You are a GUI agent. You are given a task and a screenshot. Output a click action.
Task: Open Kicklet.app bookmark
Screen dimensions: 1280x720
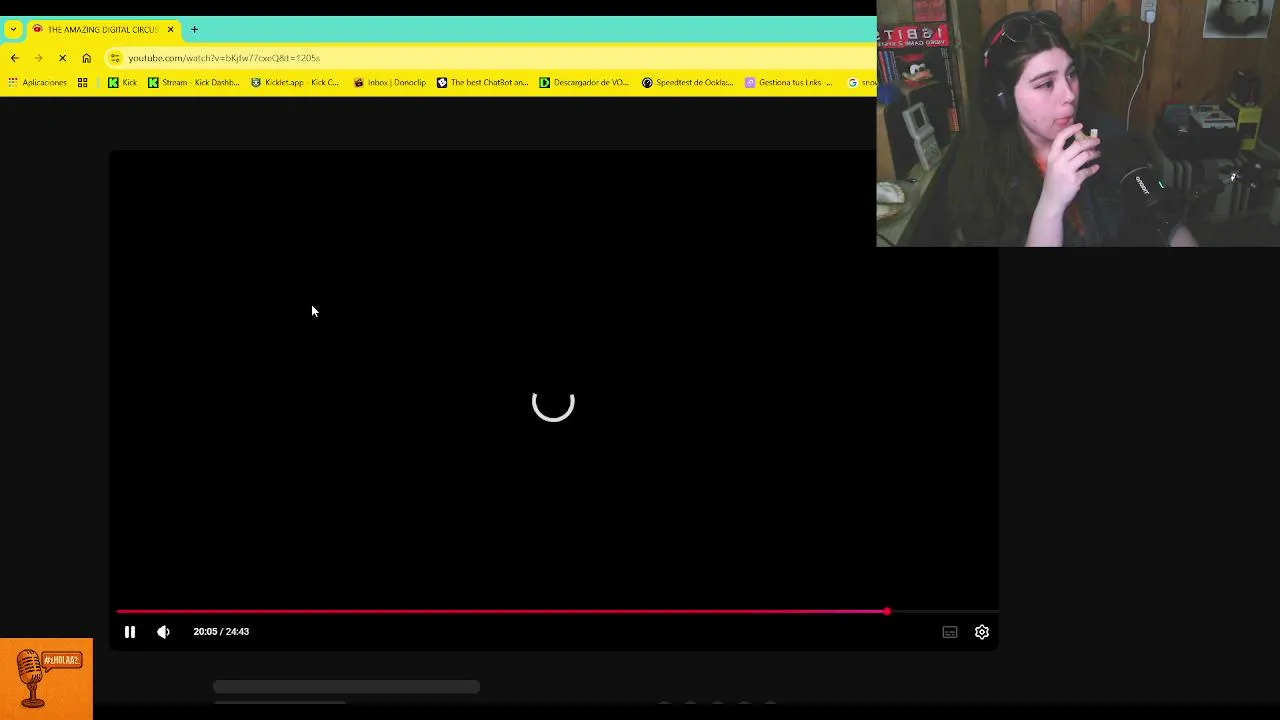295,82
